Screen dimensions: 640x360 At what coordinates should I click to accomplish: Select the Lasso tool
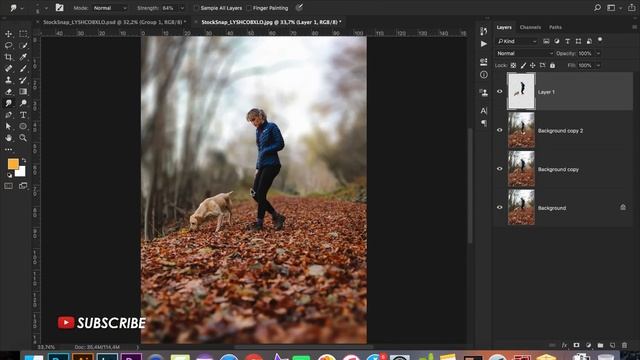pyautogui.click(x=9, y=45)
